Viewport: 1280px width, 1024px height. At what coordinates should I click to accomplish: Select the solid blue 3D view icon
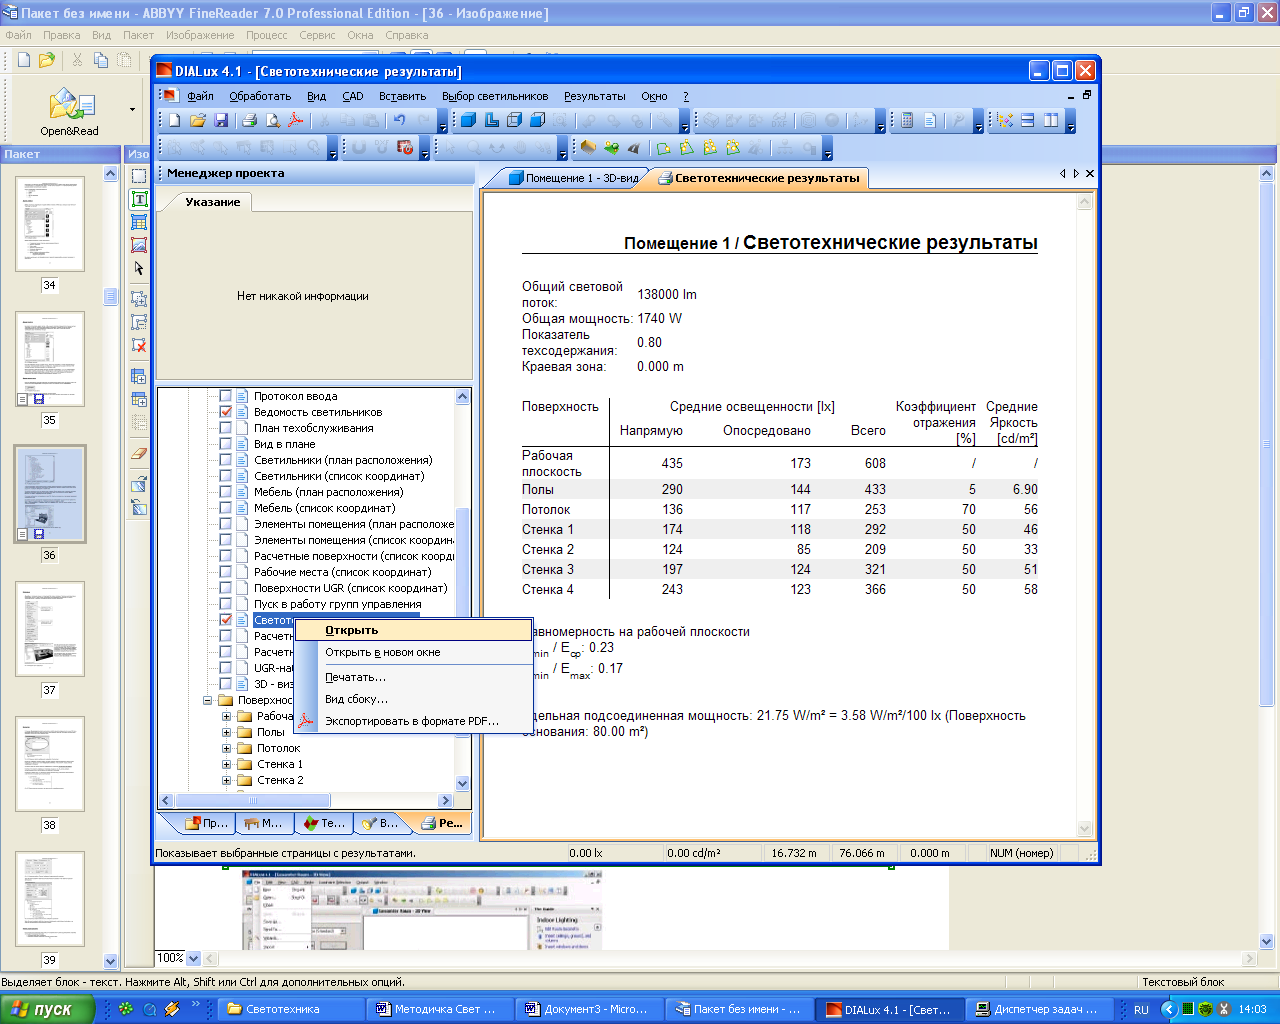click(468, 121)
